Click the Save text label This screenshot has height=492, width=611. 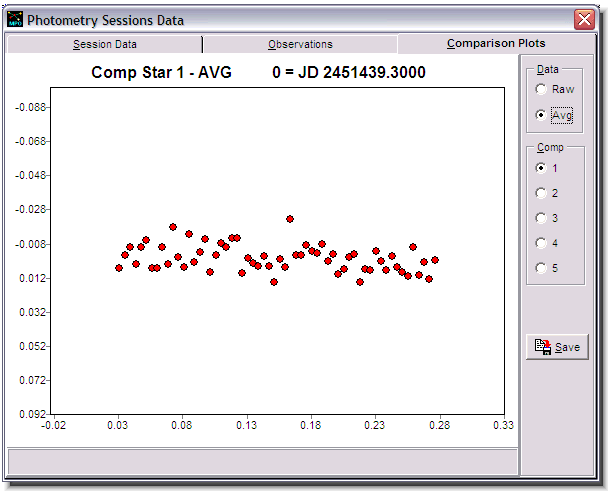[x=567, y=347]
